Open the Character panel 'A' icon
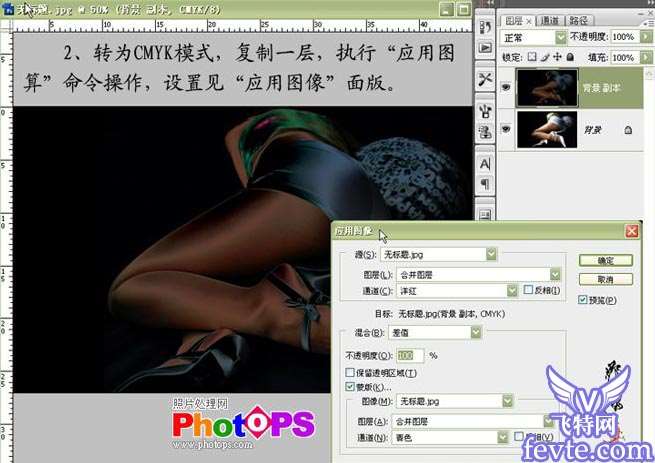 [485, 163]
